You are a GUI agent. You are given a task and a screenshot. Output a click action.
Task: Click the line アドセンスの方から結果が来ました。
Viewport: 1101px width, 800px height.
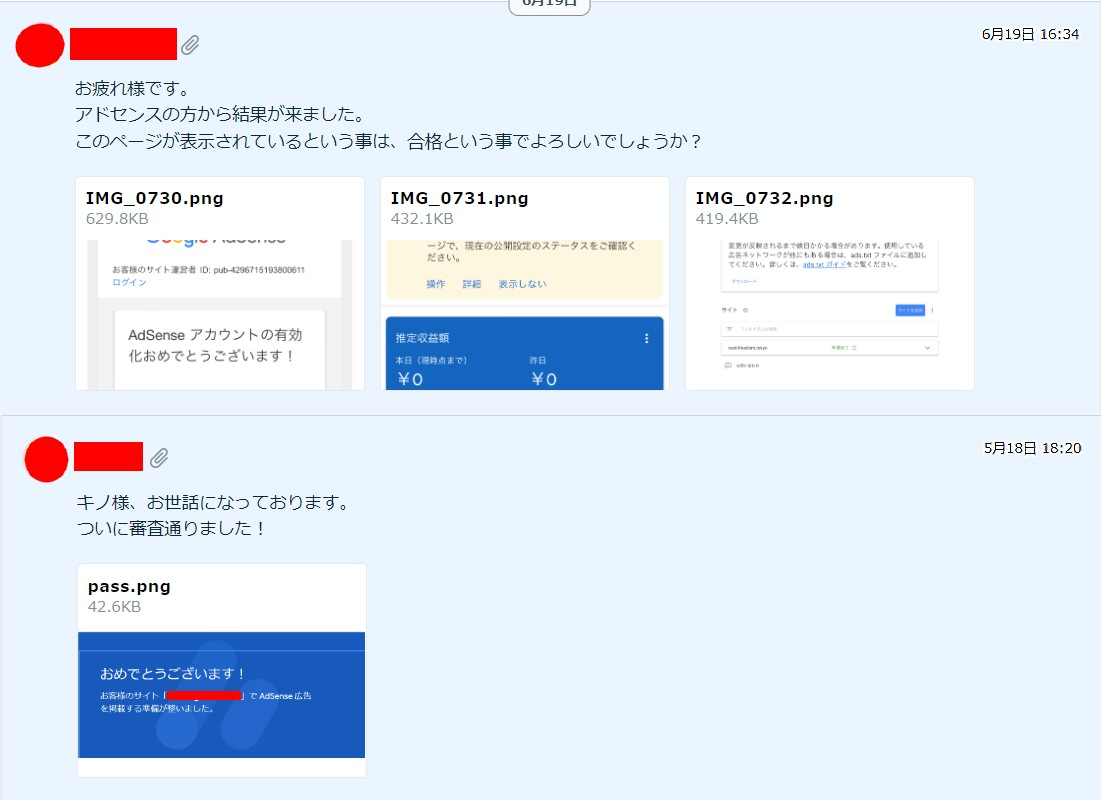(x=220, y=114)
